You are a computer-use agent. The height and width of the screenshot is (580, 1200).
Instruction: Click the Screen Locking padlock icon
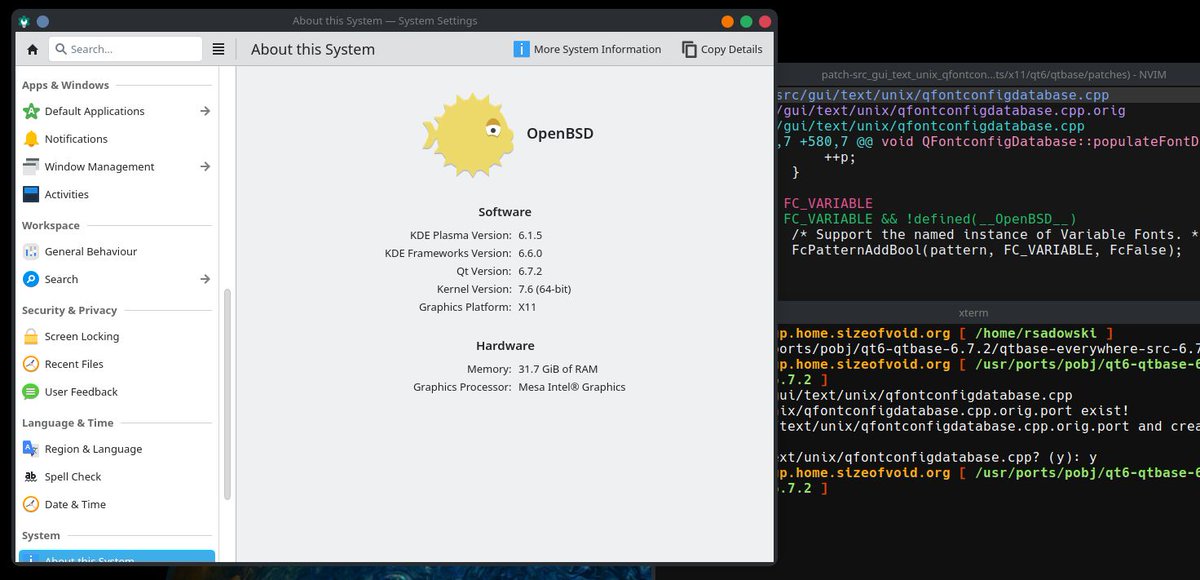(x=31, y=337)
